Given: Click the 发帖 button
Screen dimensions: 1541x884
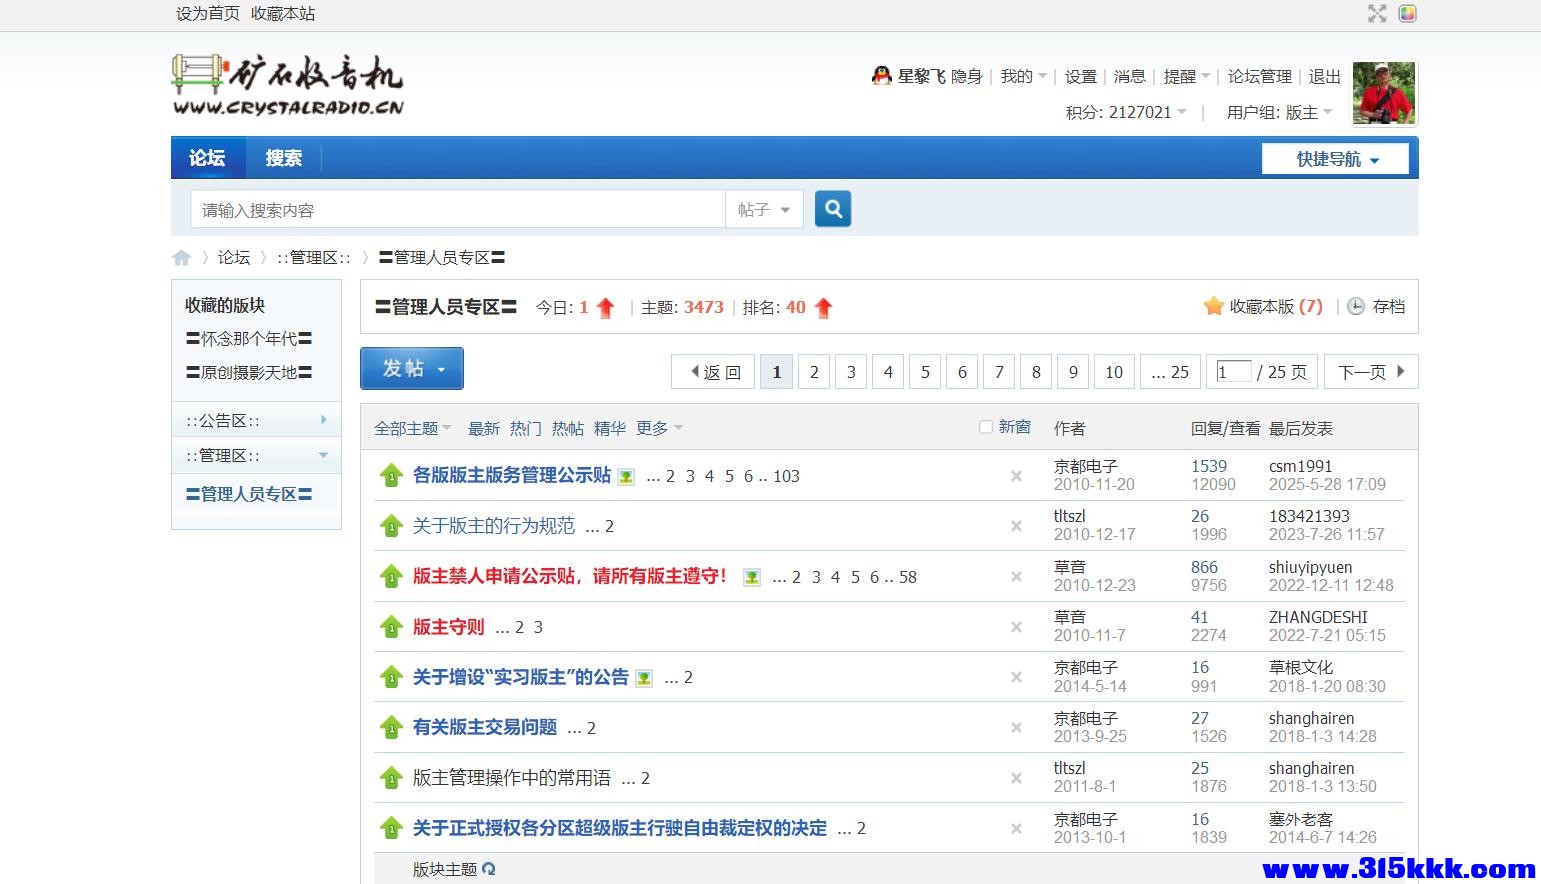Looking at the screenshot, I should (411, 368).
